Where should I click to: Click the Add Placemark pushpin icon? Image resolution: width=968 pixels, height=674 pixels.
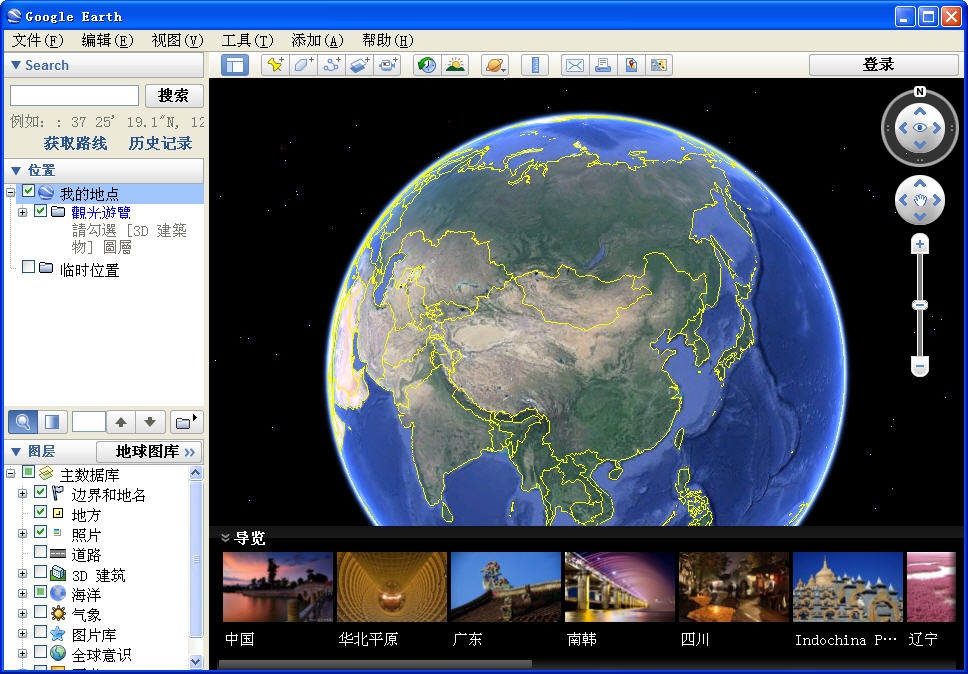275,65
